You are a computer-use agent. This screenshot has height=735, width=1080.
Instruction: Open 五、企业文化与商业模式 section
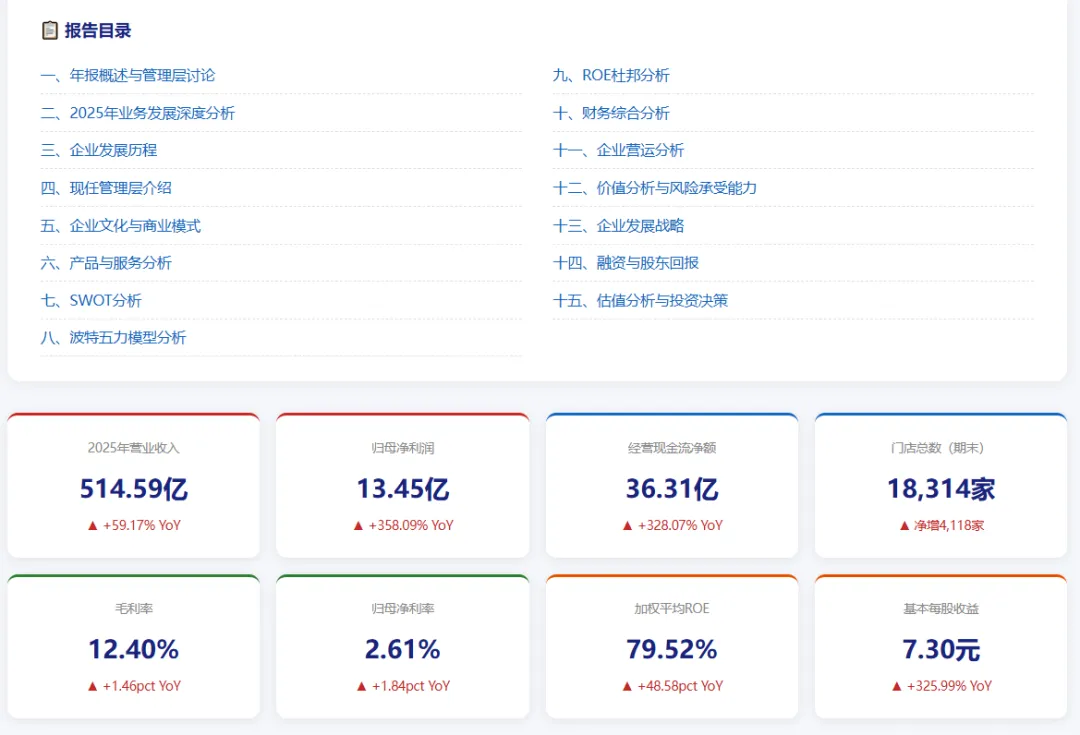coord(121,226)
